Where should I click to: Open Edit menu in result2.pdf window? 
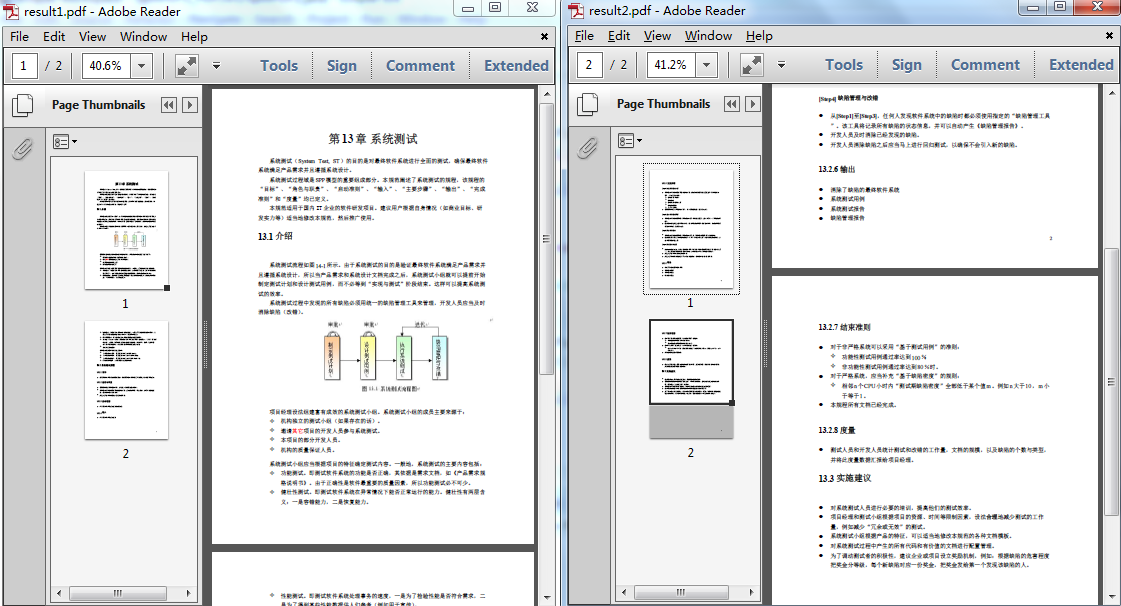(x=618, y=36)
